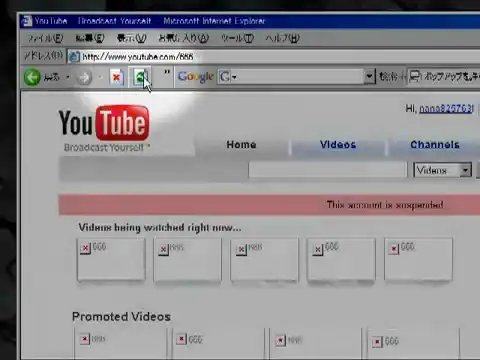Open the File menu (ファイル)
The width and height of the screenshot is (480, 360).
[x=45, y=38]
